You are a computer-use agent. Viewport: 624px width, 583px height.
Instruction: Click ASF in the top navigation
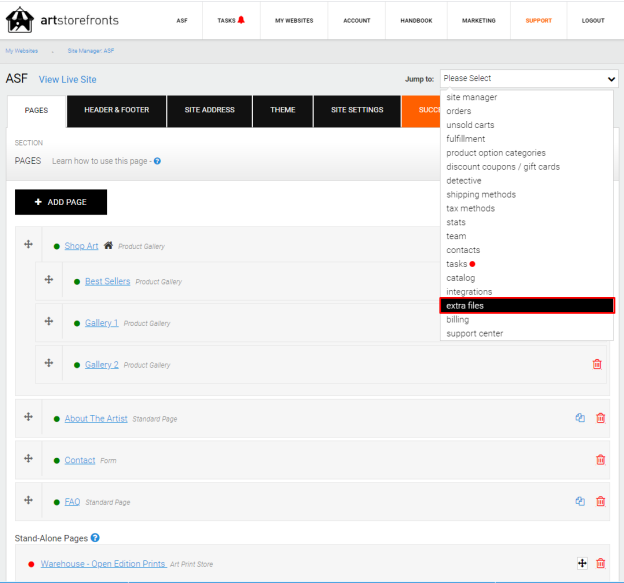click(x=182, y=20)
